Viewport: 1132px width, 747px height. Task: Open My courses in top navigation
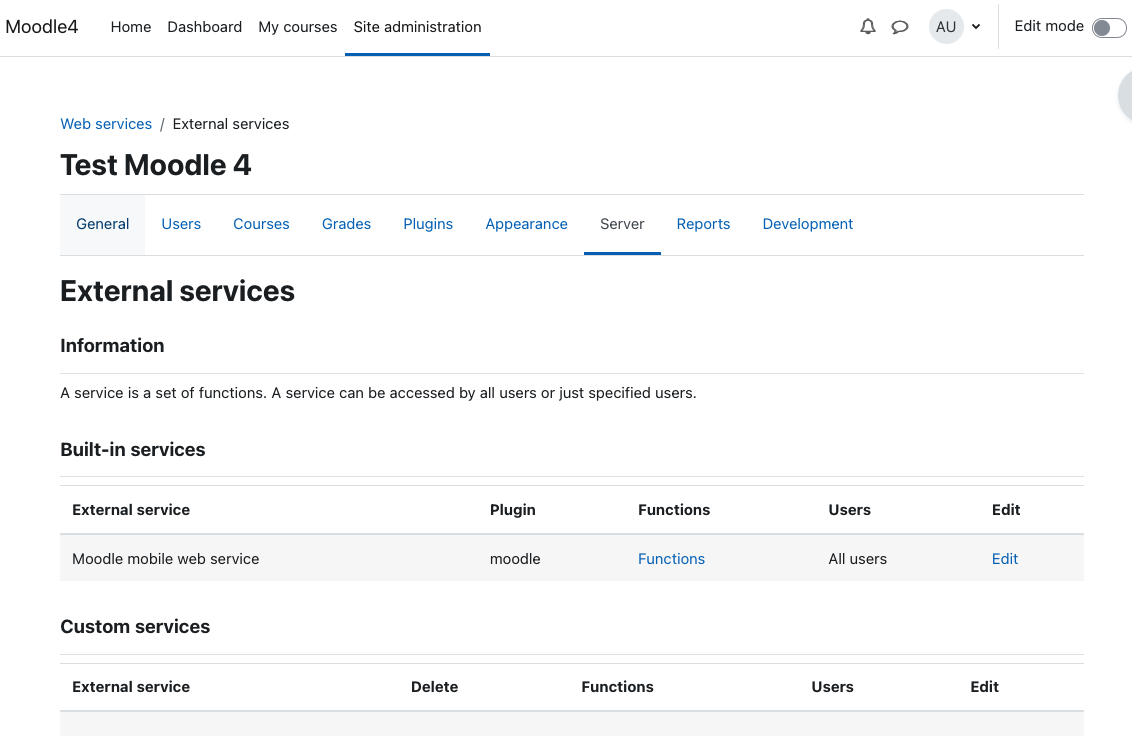pos(297,27)
